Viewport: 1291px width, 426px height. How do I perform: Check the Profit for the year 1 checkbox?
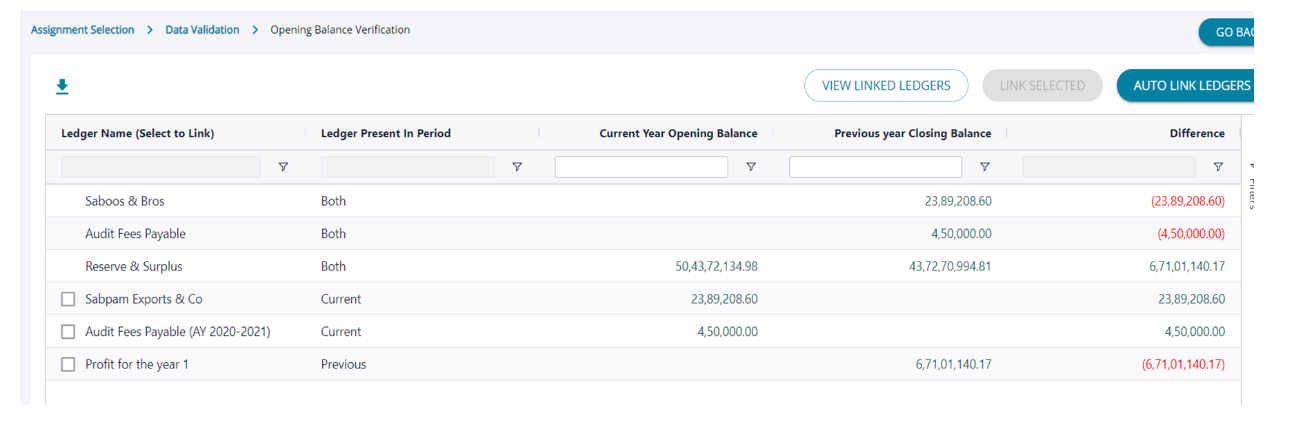point(68,365)
